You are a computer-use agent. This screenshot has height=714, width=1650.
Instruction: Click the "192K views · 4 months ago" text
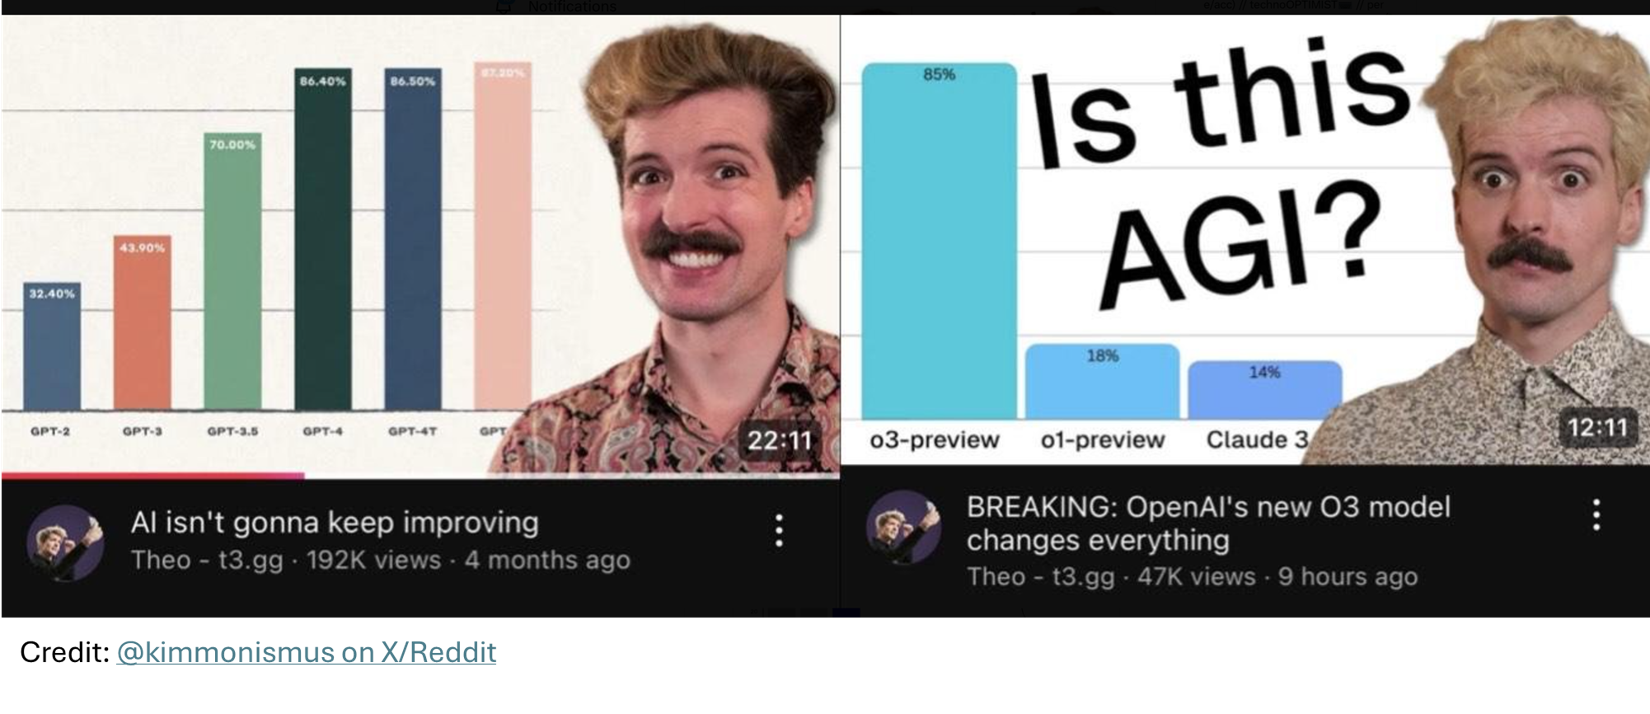coord(468,560)
